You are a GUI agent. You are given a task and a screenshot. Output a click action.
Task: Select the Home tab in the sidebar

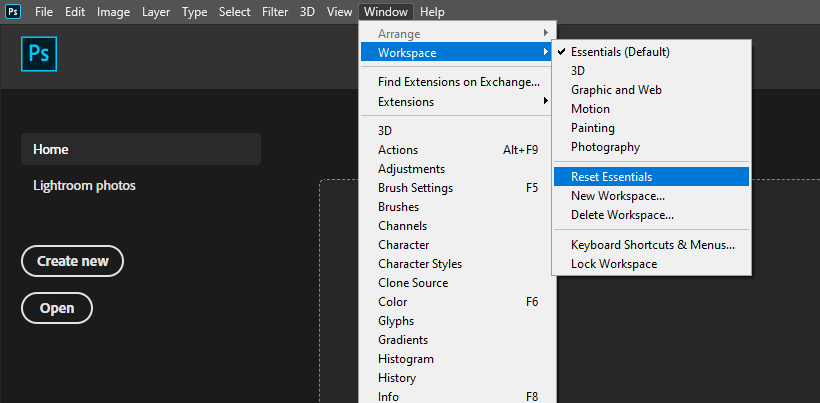(x=140, y=149)
